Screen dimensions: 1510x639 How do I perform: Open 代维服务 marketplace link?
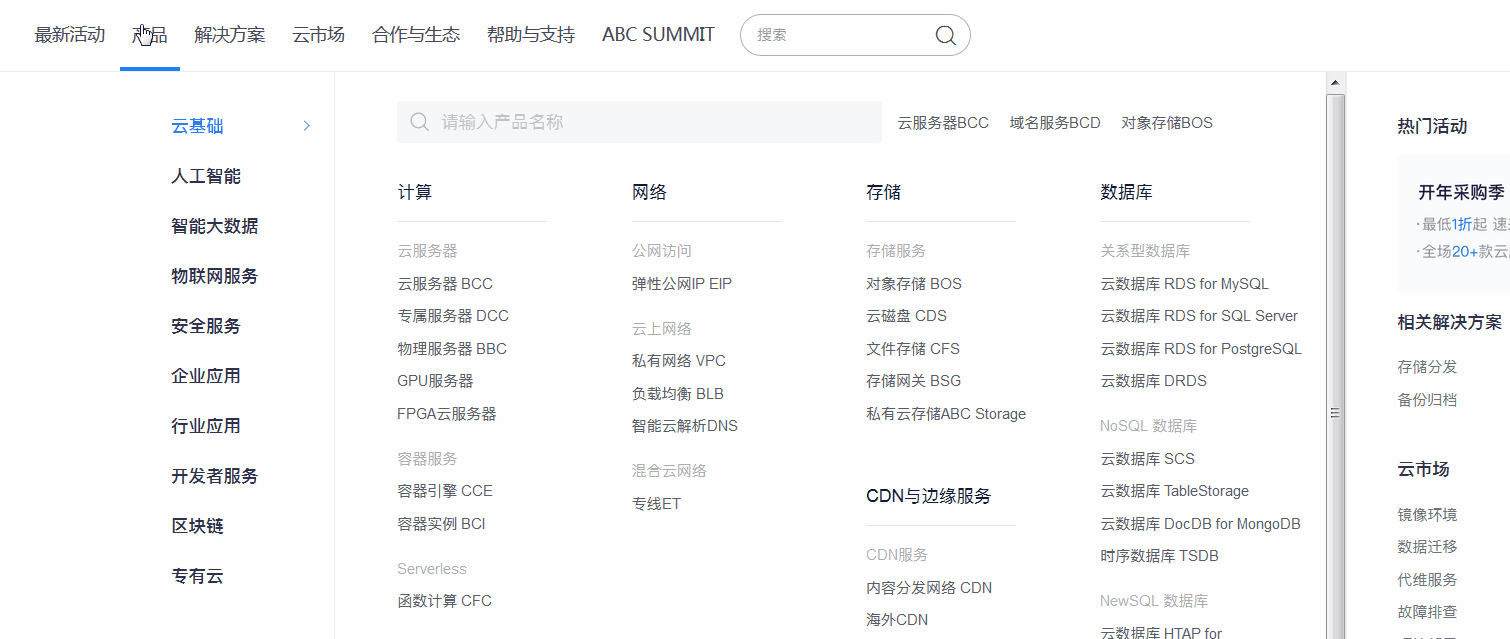click(x=1427, y=580)
